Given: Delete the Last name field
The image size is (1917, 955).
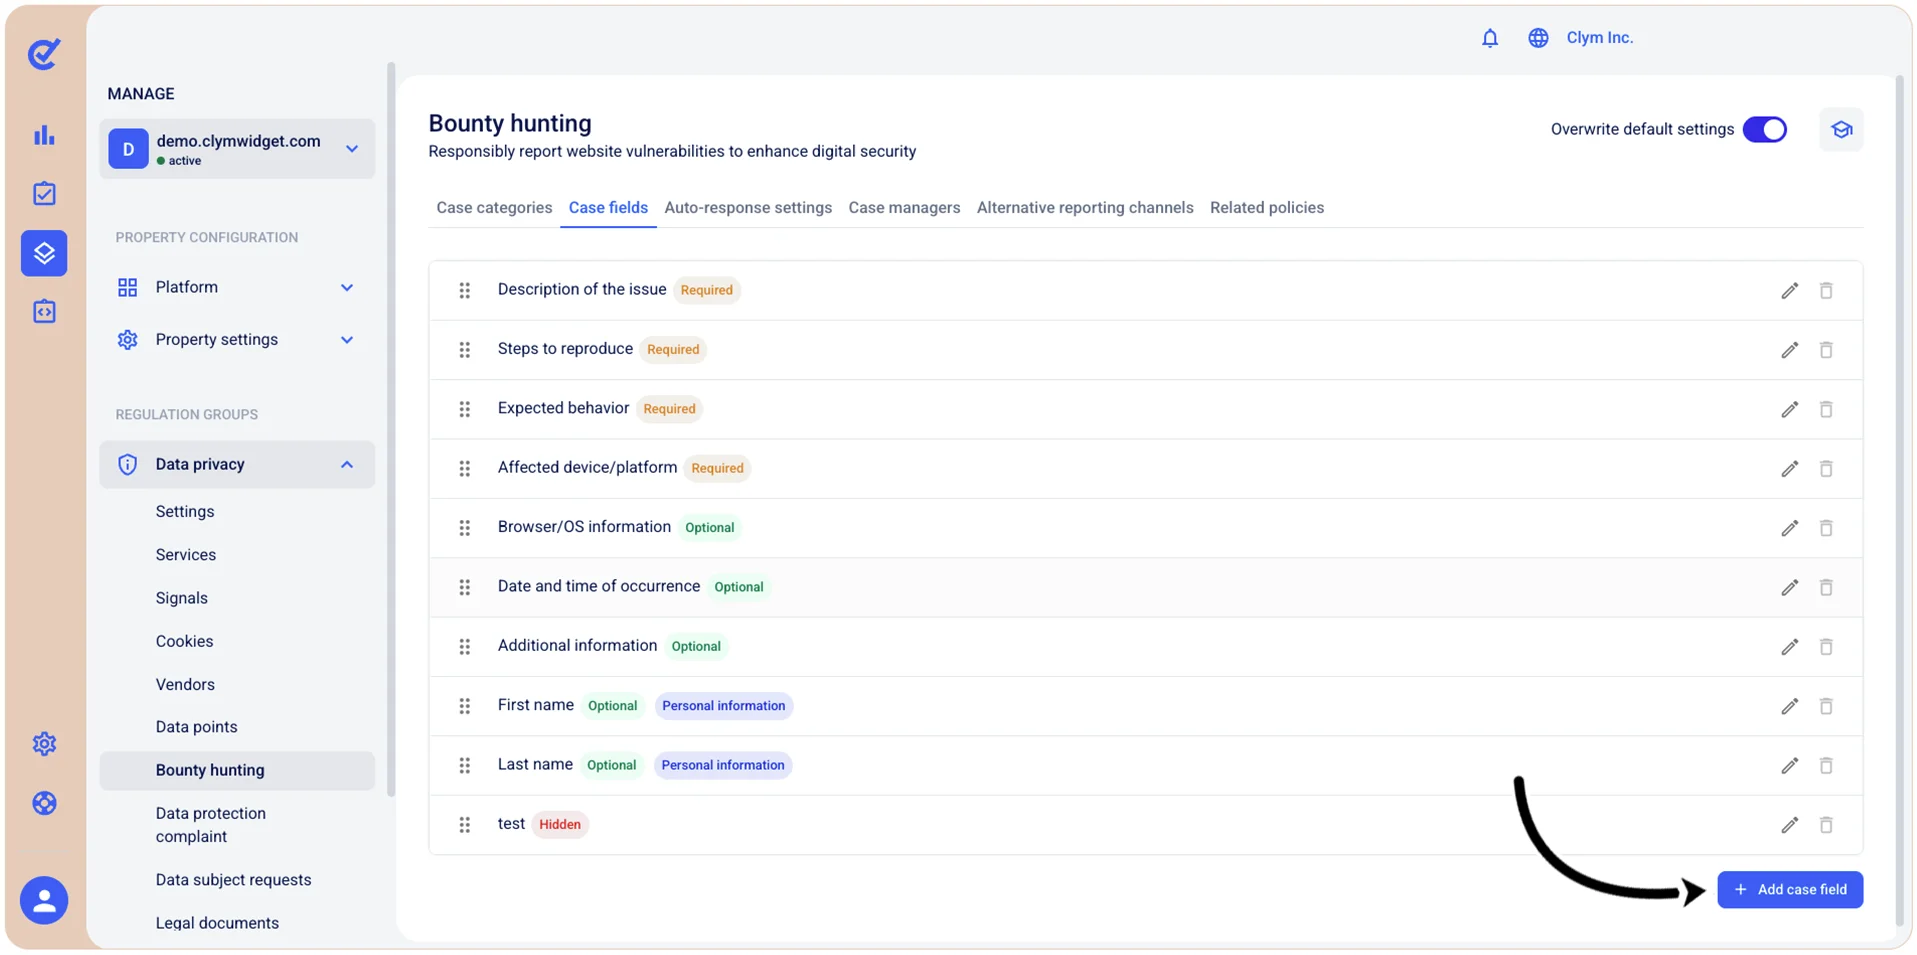Looking at the screenshot, I should (x=1826, y=766).
